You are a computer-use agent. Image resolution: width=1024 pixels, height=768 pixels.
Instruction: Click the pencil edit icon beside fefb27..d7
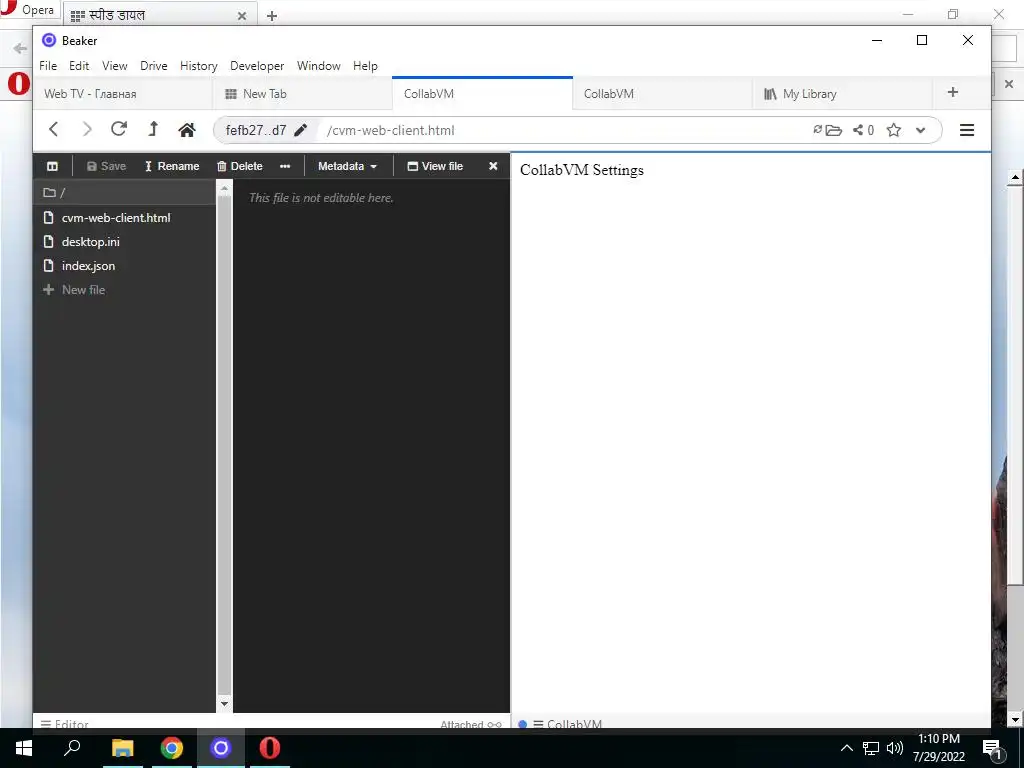coord(300,130)
